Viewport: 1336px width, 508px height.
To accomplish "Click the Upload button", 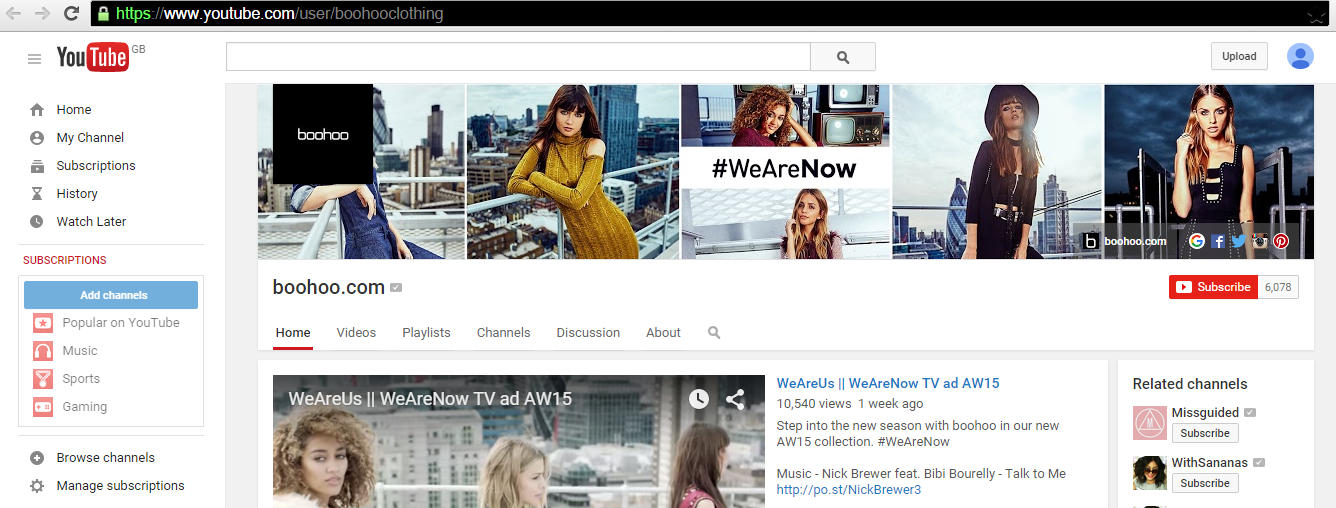I will click(1239, 56).
